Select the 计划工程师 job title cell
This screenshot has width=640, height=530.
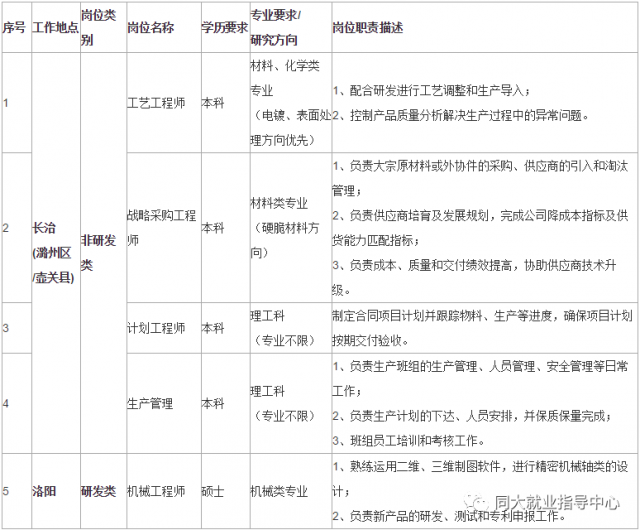pos(156,328)
